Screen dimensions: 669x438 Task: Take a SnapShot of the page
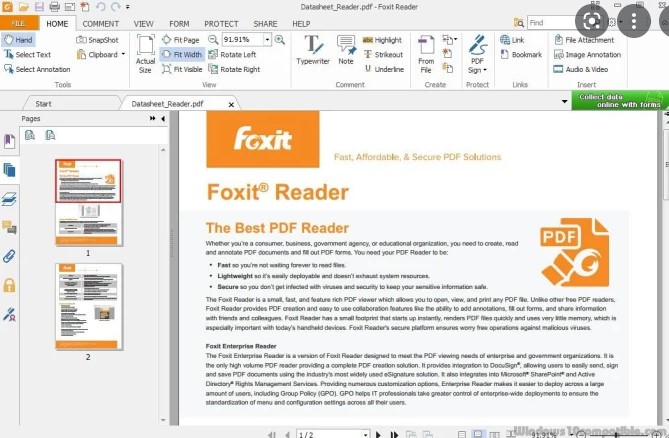[x=97, y=40]
